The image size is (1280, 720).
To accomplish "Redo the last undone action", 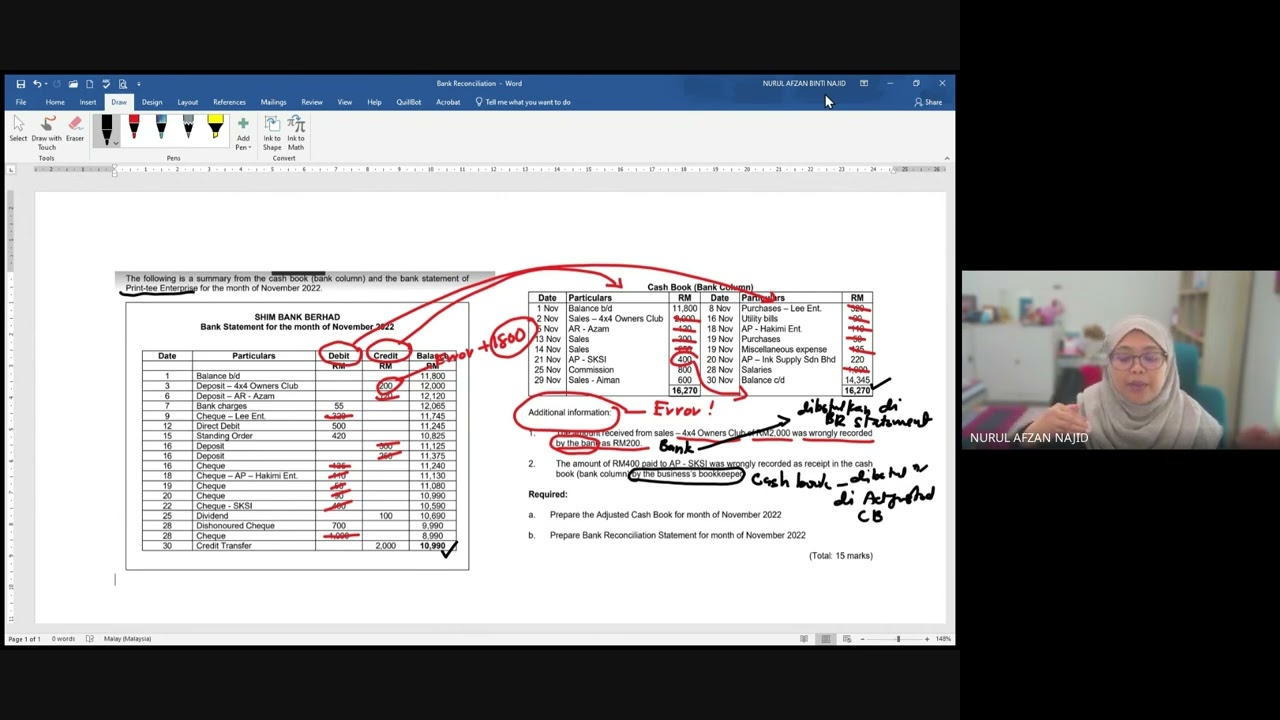I will point(56,84).
